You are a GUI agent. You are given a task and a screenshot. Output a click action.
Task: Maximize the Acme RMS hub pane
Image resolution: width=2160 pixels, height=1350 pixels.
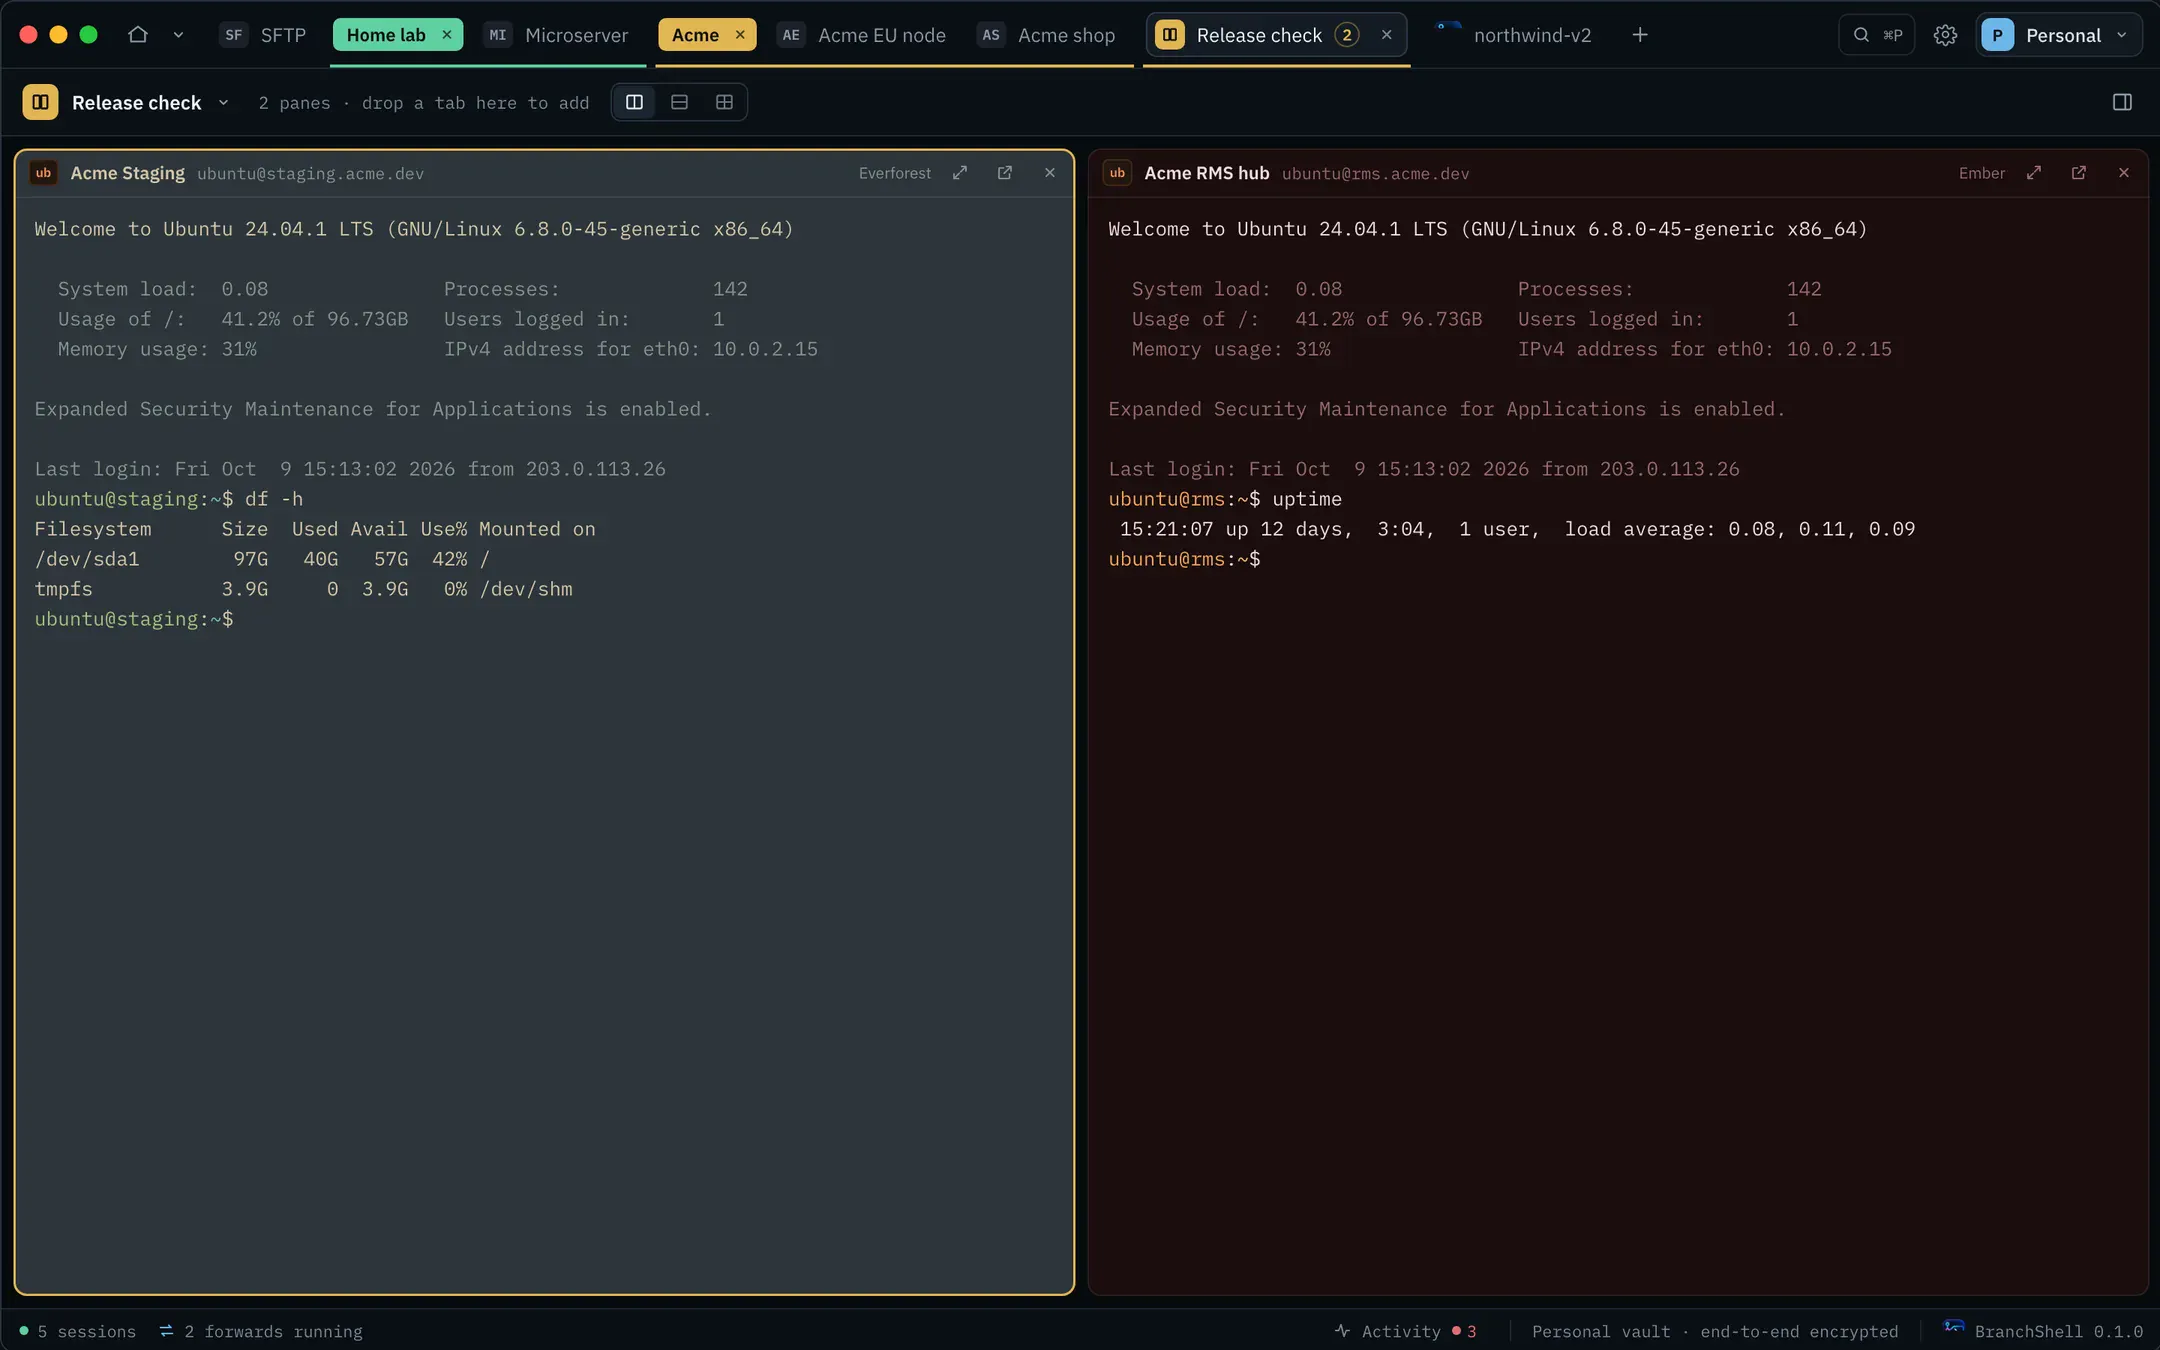pos(2034,173)
